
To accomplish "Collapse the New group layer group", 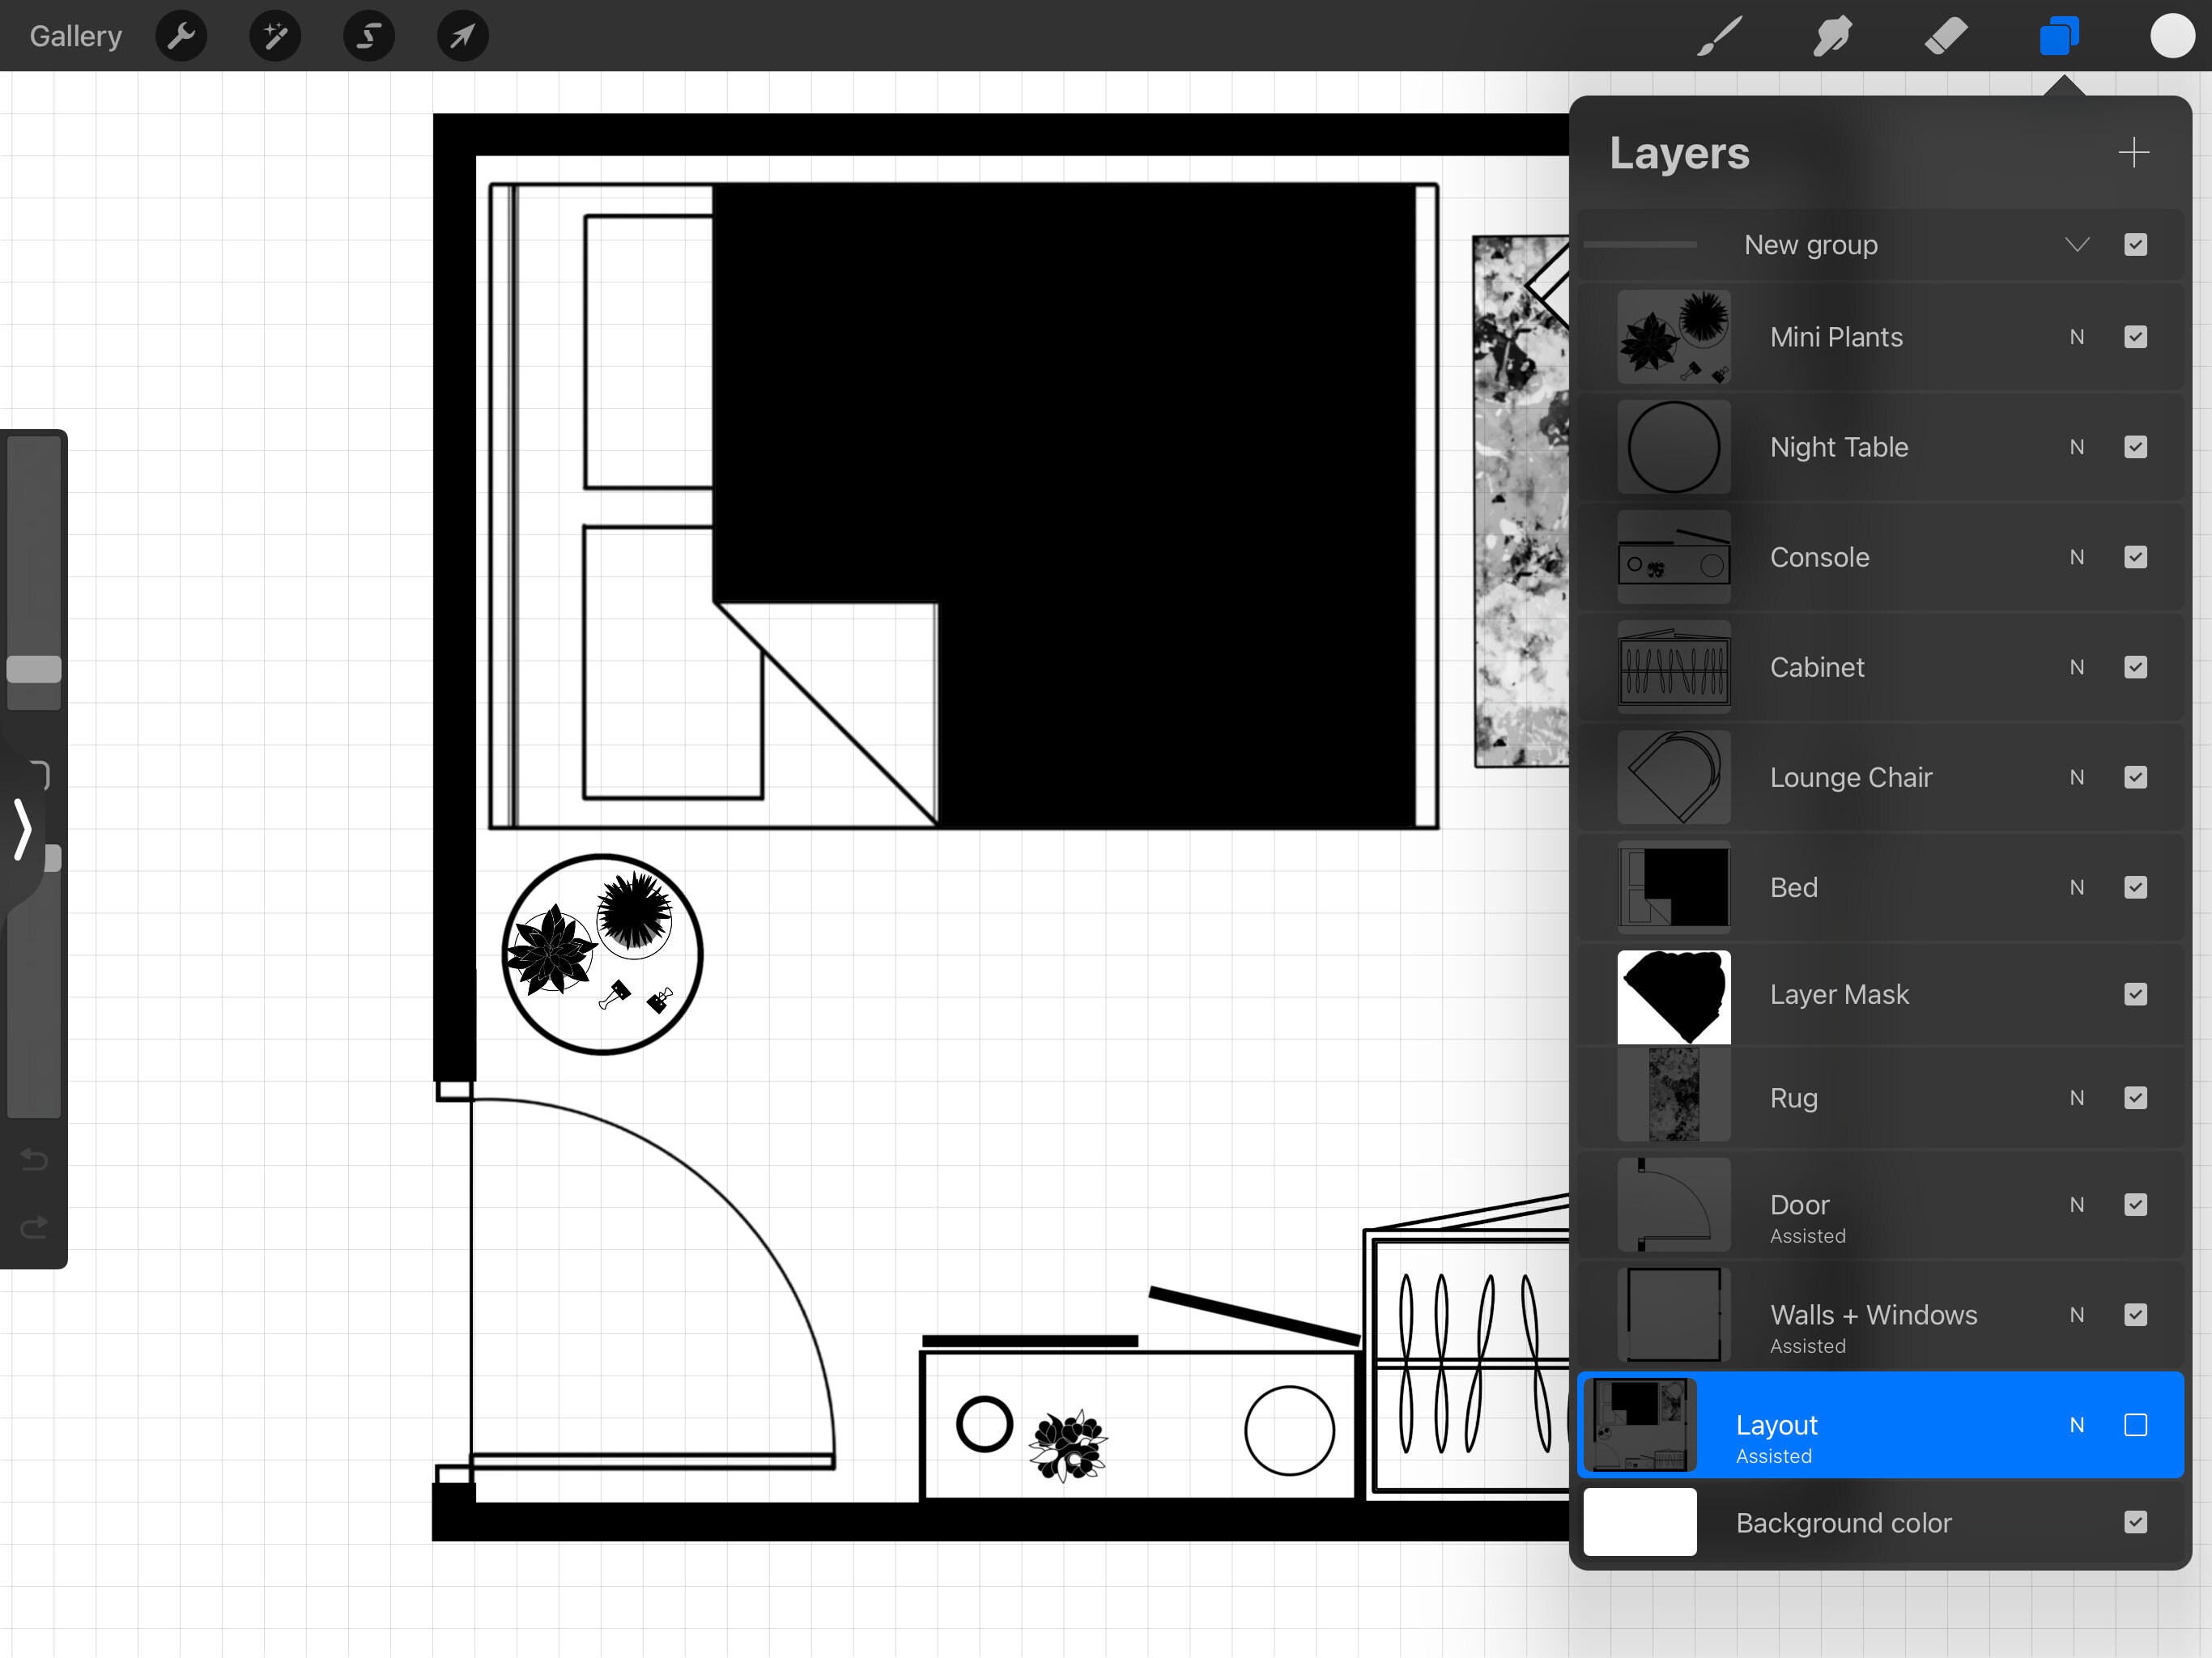I will (x=2077, y=245).
